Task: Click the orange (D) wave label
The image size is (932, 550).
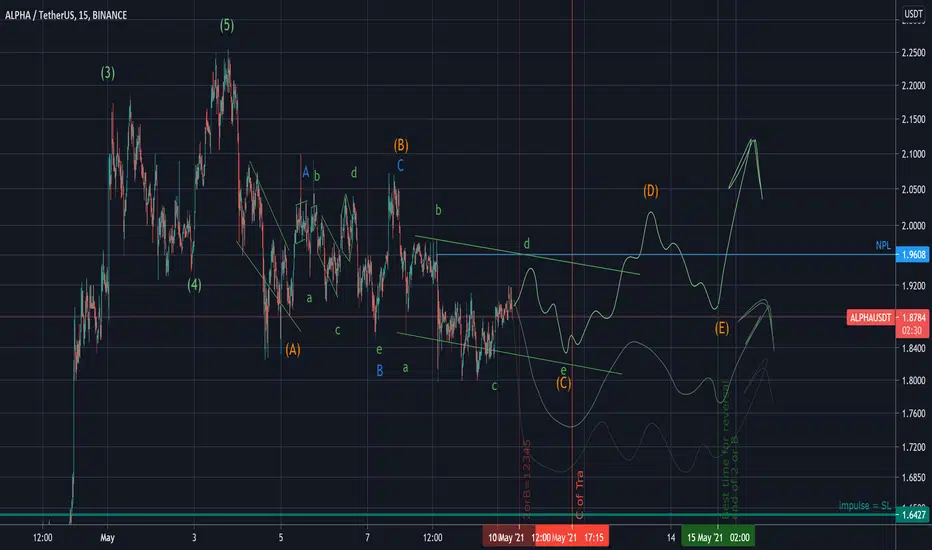Action: (651, 191)
